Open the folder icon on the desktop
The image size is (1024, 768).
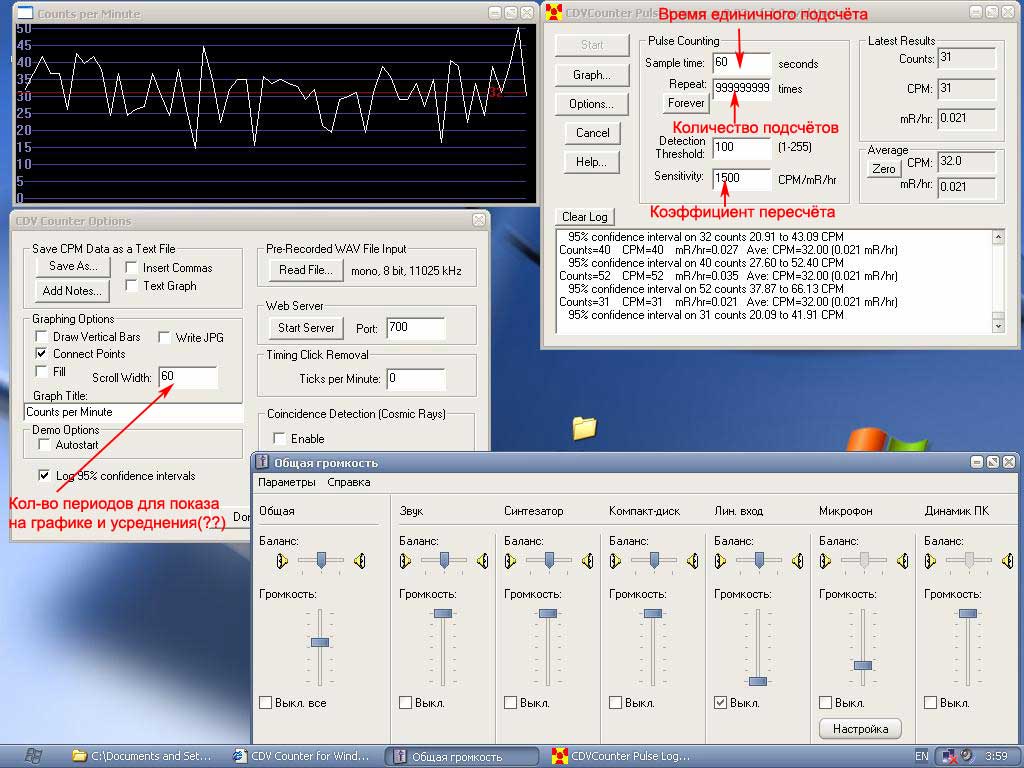(584, 428)
